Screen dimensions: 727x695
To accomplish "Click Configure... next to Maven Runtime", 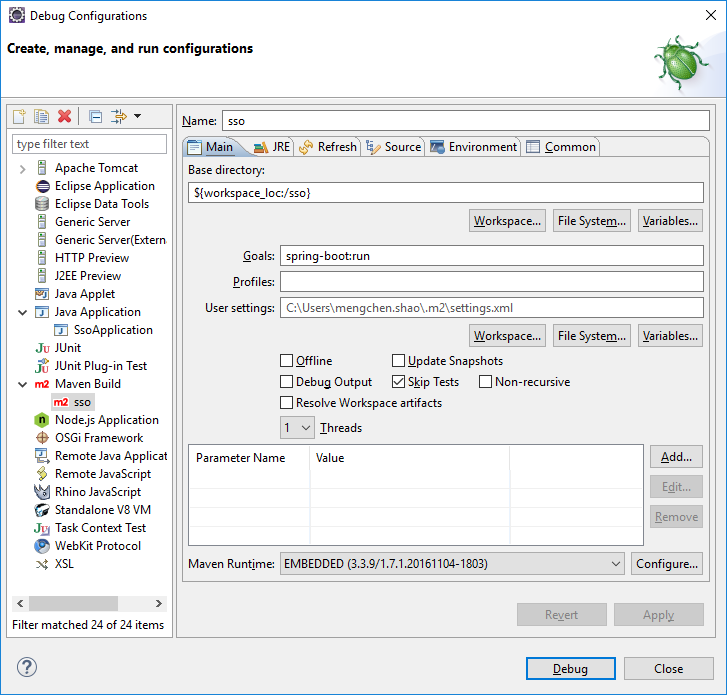I will point(667,564).
